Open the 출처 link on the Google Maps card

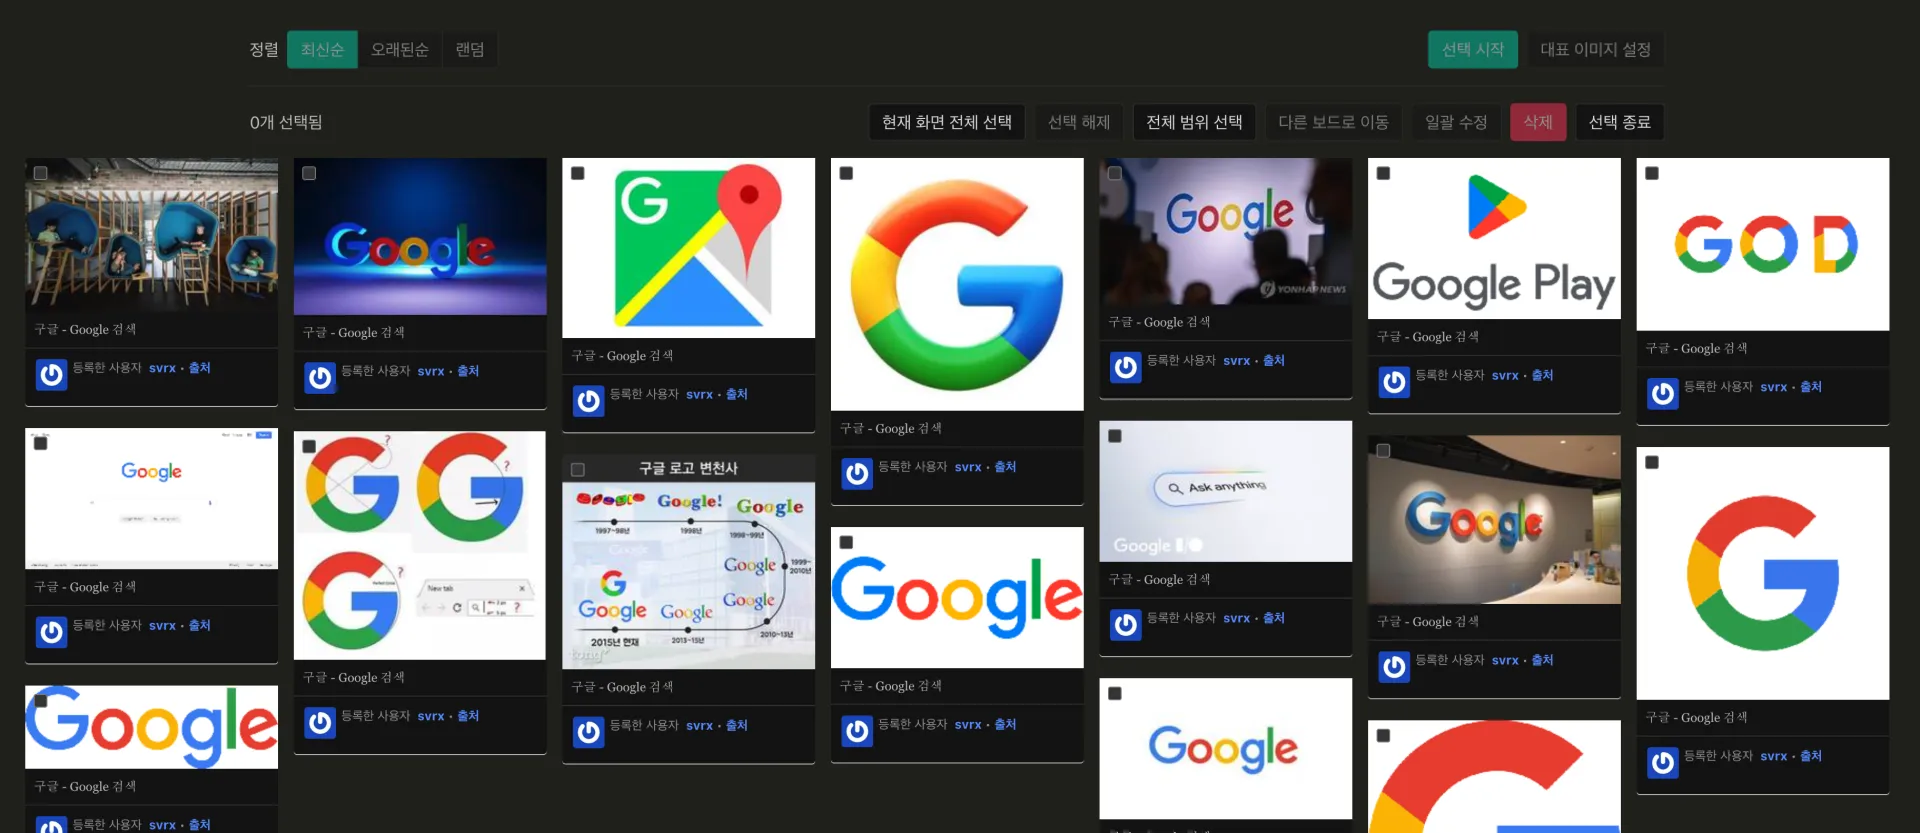737,394
